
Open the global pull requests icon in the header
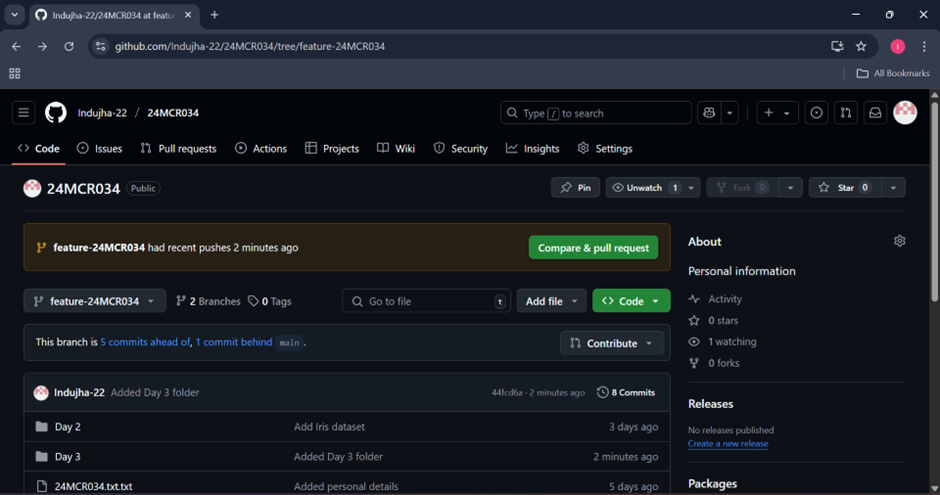click(846, 113)
